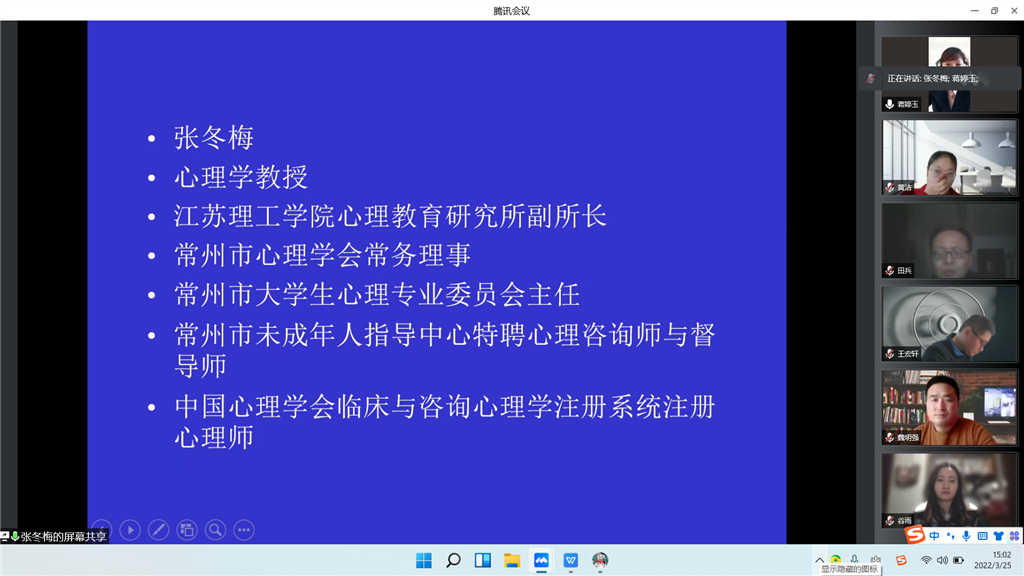Restore down the Tencent Meeting window

click(x=995, y=10)
